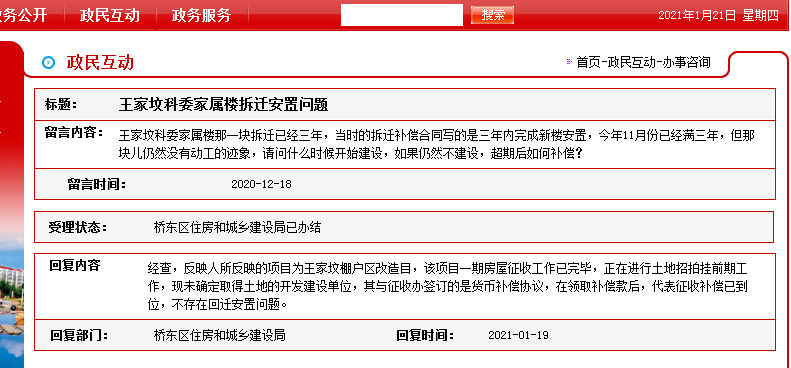Open the 政务服务 navigation menu item
791x368 pixels.
pyautogui.click(x=201, y=15)
